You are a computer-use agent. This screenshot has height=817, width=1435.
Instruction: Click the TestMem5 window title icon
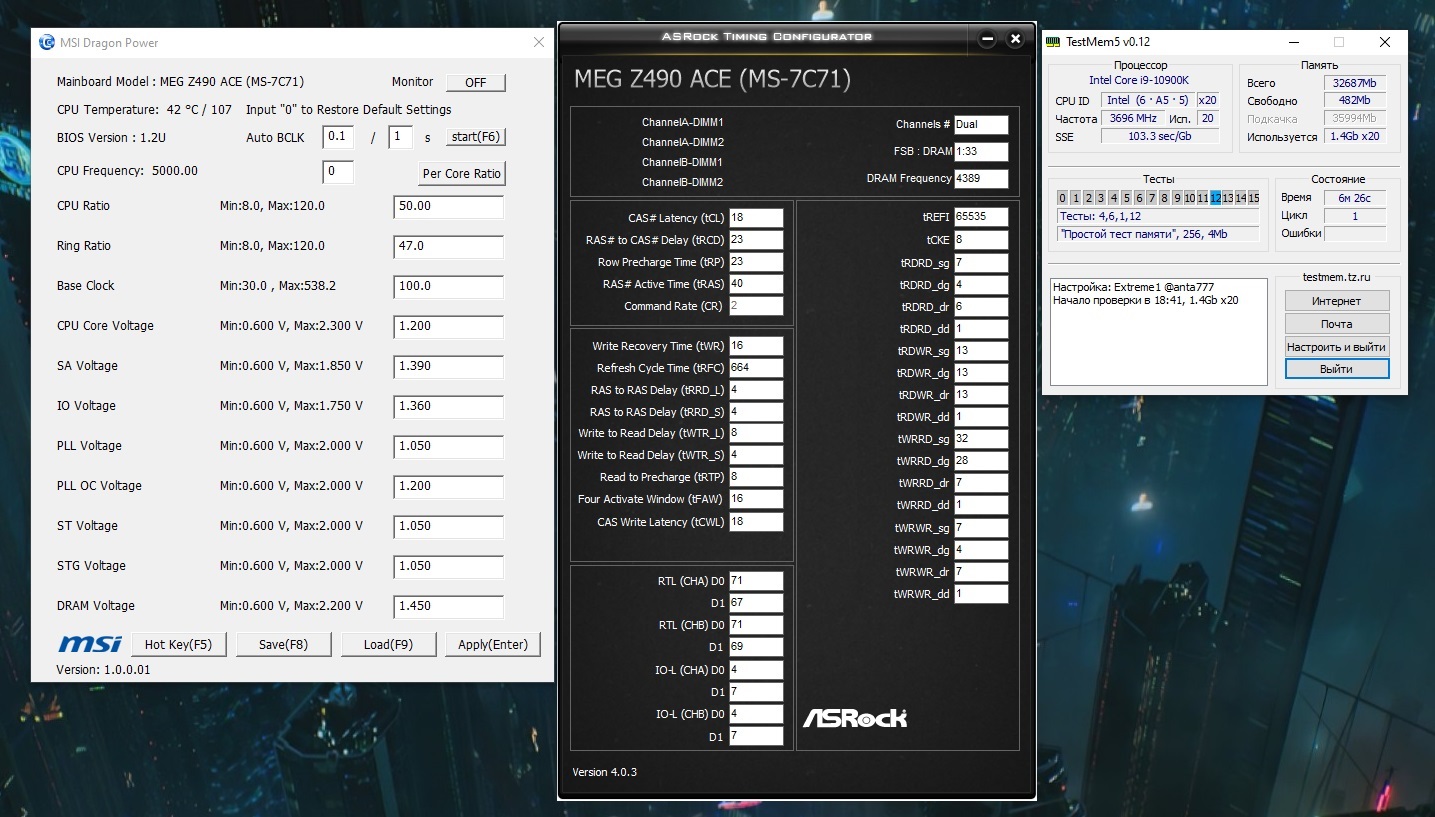(x=1053, y=42)
